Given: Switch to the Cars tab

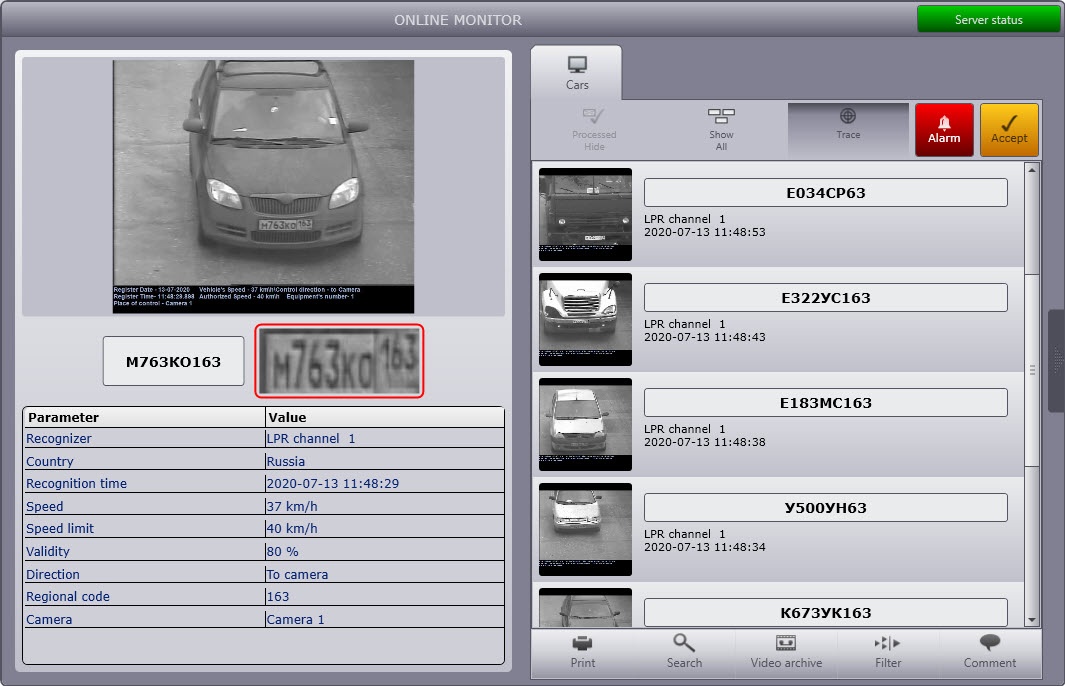Looking at the screenshot, I should 577,73.
